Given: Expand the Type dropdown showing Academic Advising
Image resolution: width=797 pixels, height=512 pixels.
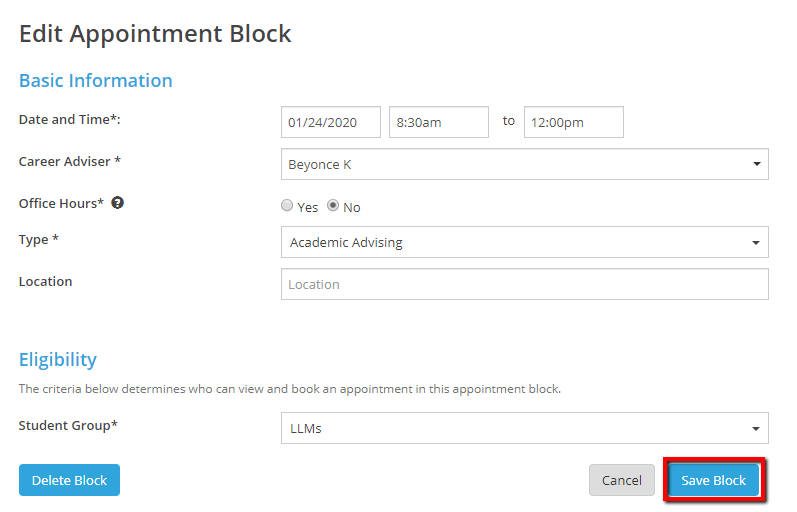Looking at the screenshot, I should [x=524, y=242].
